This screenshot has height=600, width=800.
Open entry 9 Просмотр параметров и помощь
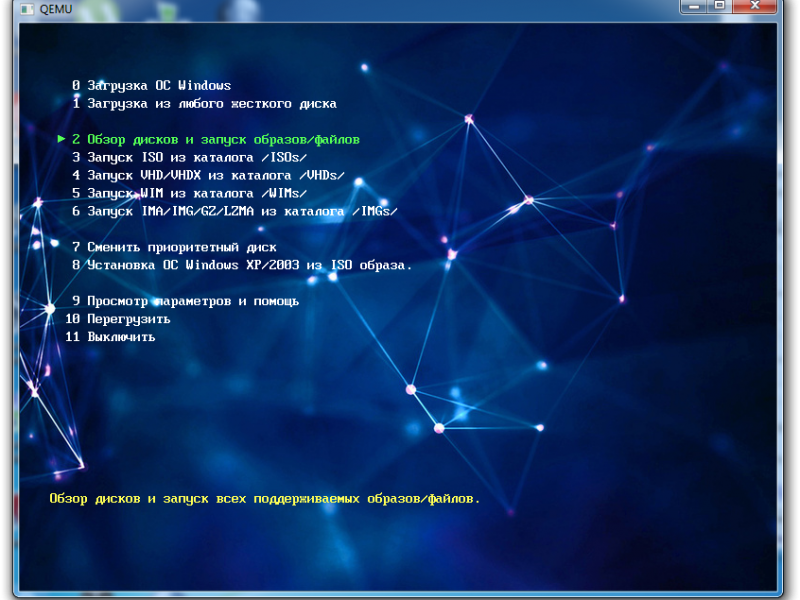(x=185, y=301)
